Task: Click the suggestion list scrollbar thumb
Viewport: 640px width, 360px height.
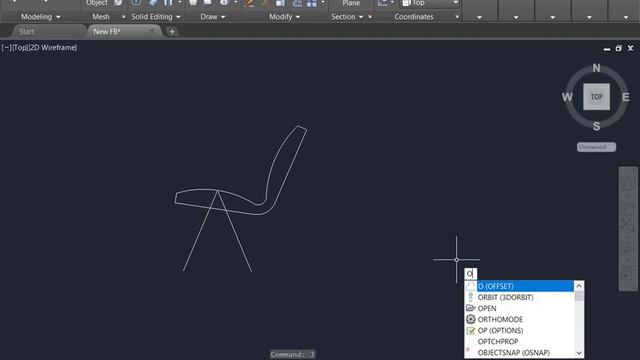Action: pyautogui.click(x=579, y=296)
